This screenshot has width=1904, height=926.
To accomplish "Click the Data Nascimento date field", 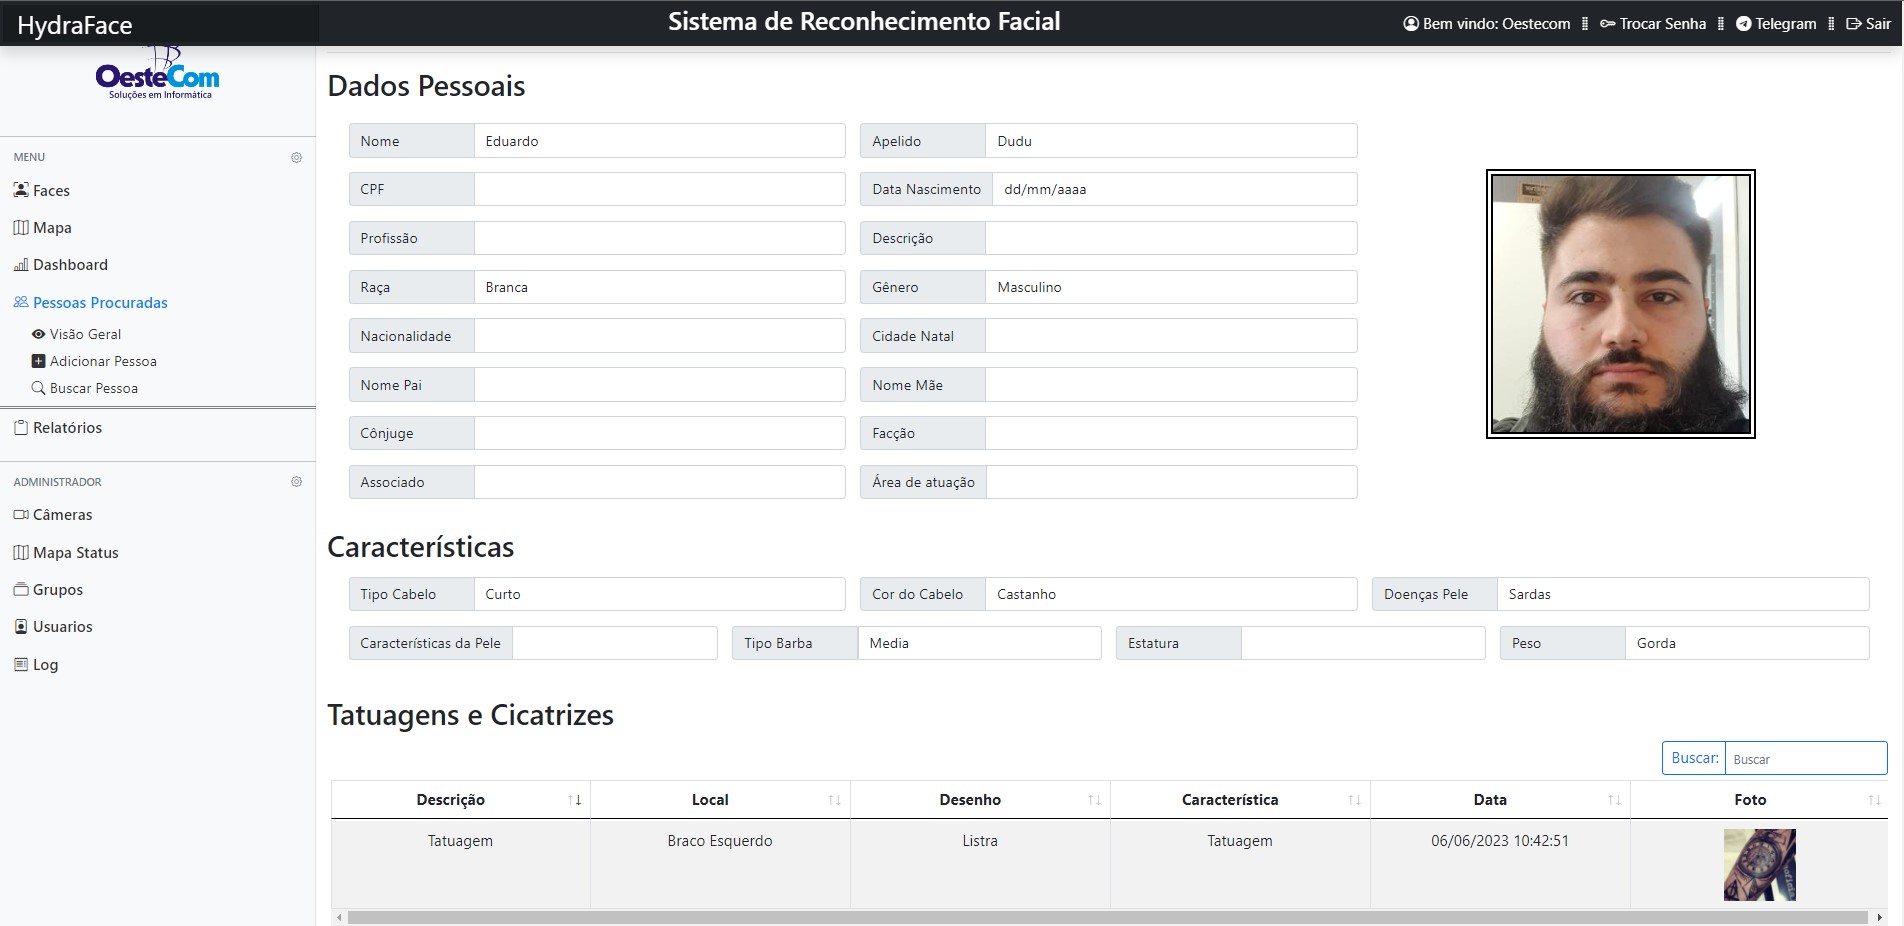I will (1174, 189).
